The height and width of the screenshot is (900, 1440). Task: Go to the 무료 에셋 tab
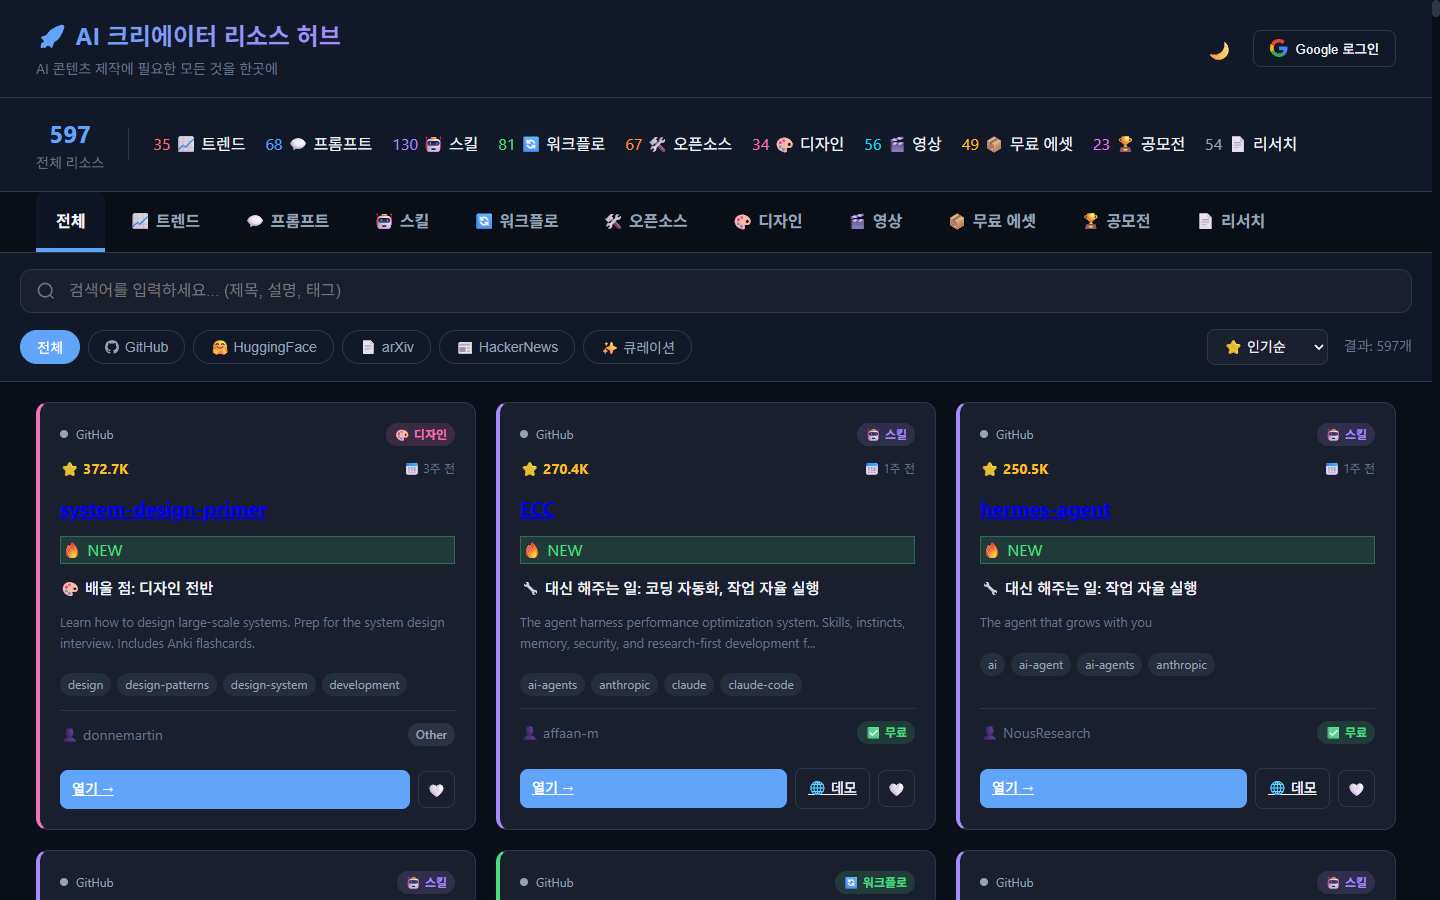click(992, 221)
